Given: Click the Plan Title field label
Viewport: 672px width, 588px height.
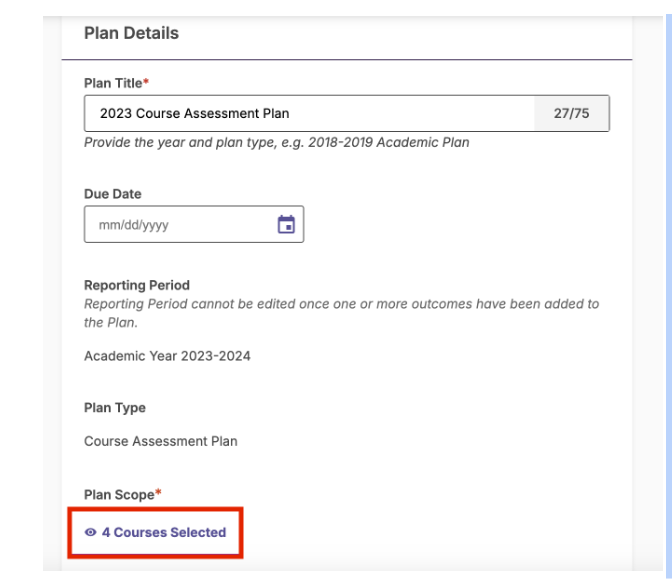Looking at the screenshot, I should (x=113, y=83).
